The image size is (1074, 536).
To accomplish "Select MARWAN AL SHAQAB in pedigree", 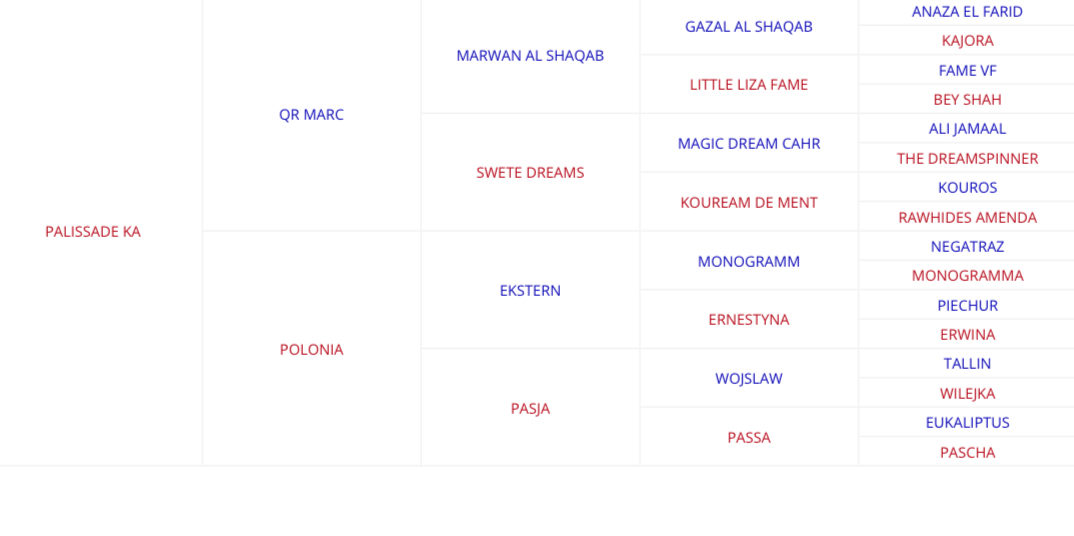I will (530, 56).
